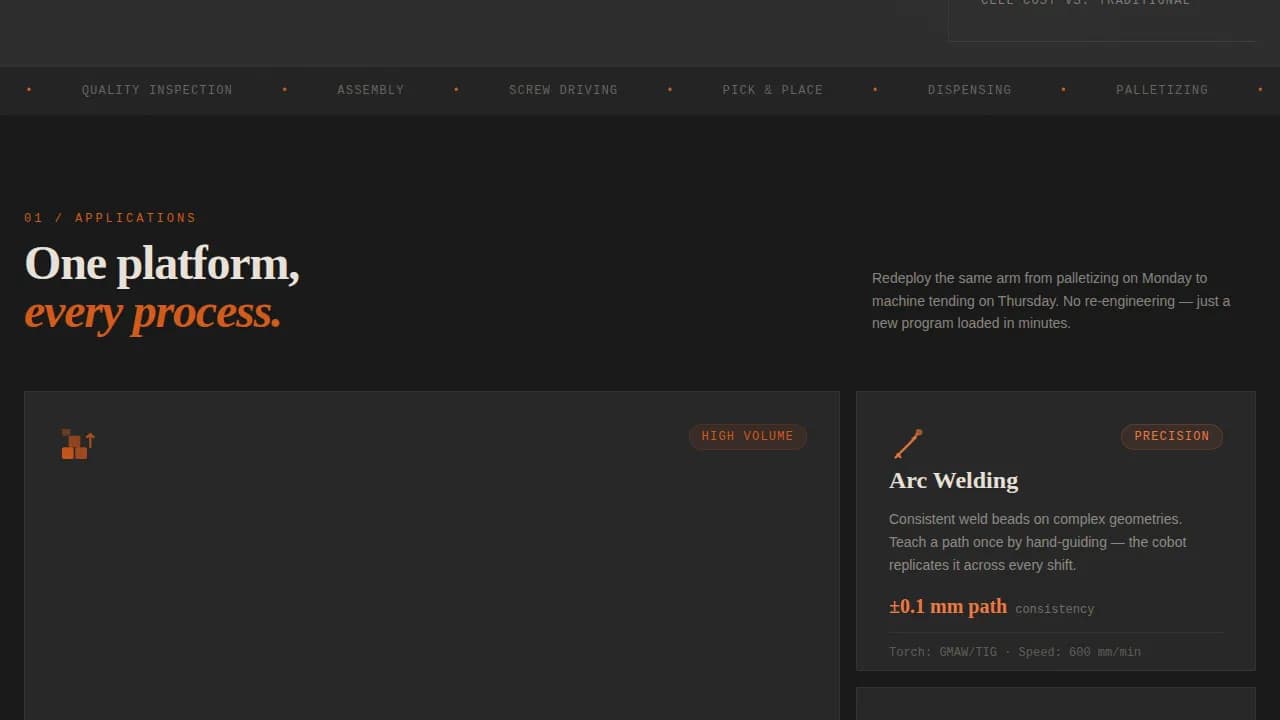Click the orange palletizing boxes icon

click(x=76, y=443)
